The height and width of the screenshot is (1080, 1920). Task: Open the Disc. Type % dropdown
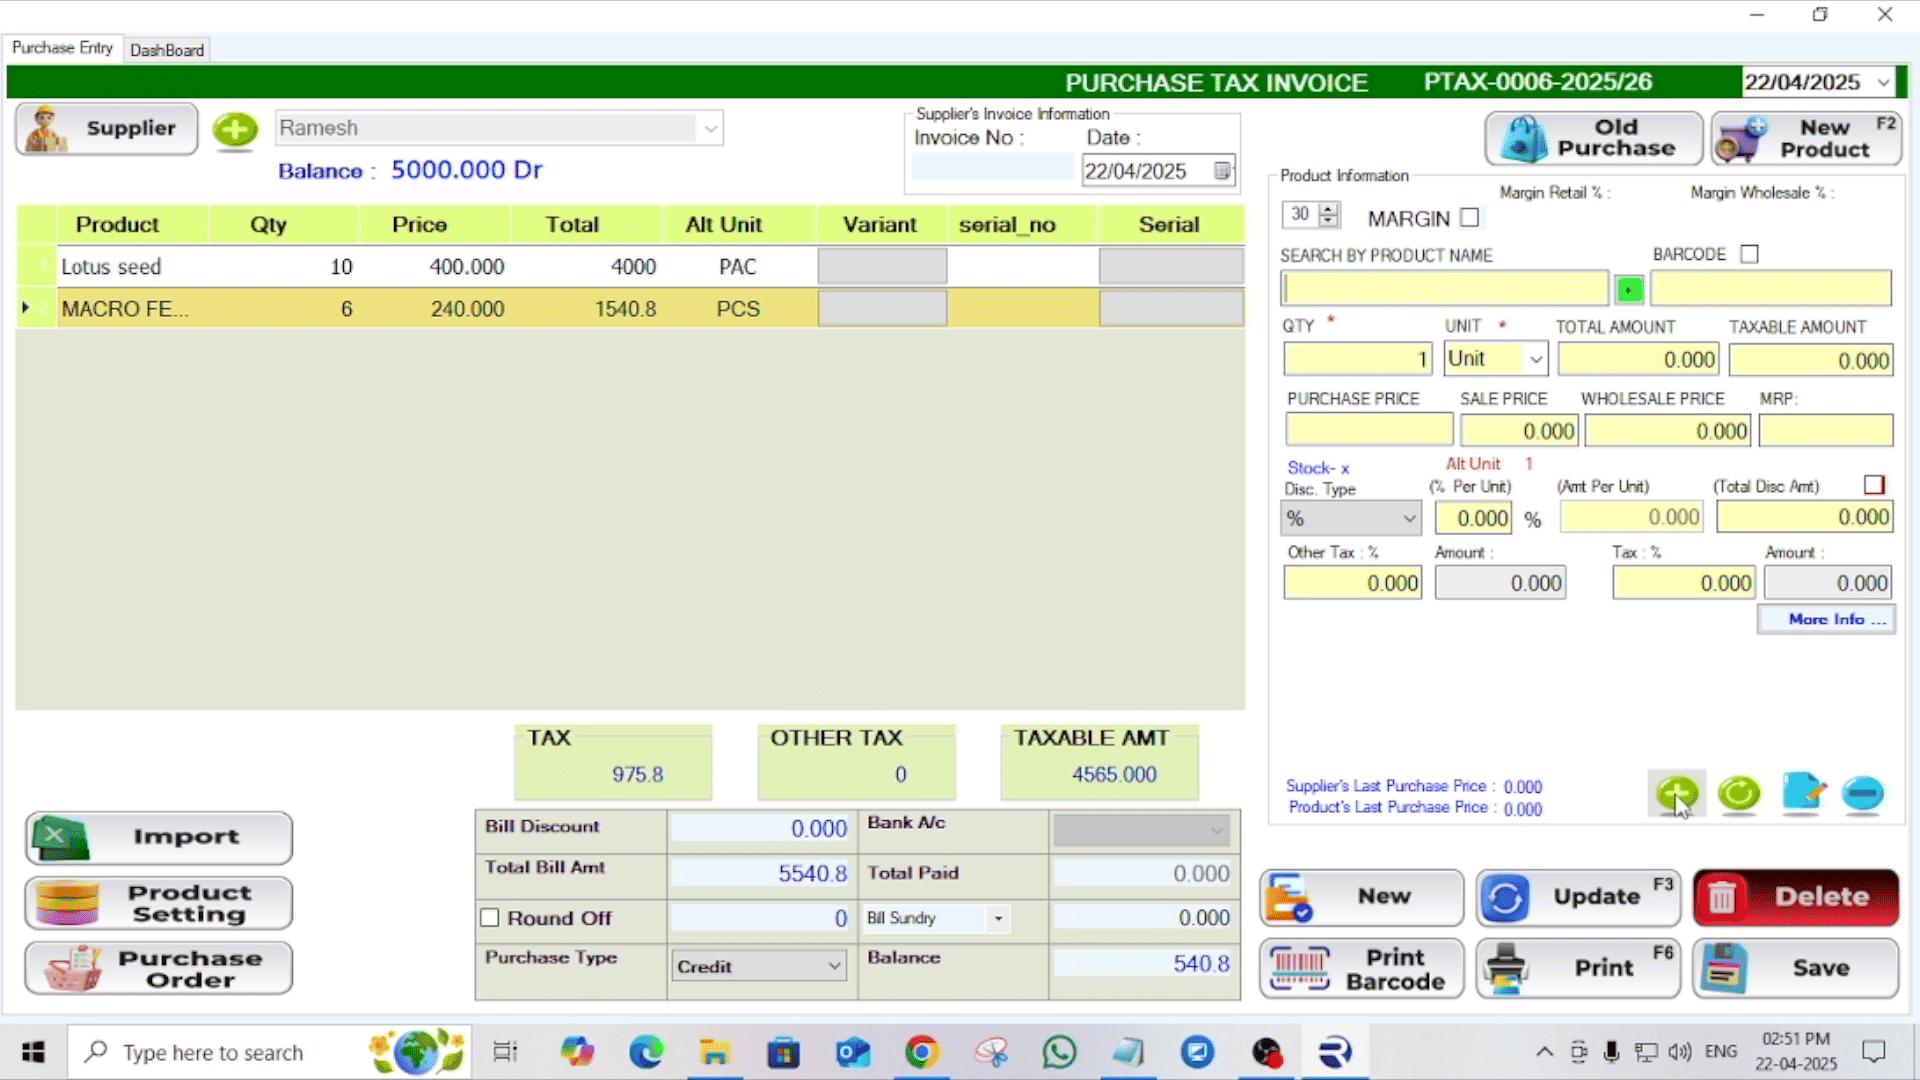click(1408, 518)
